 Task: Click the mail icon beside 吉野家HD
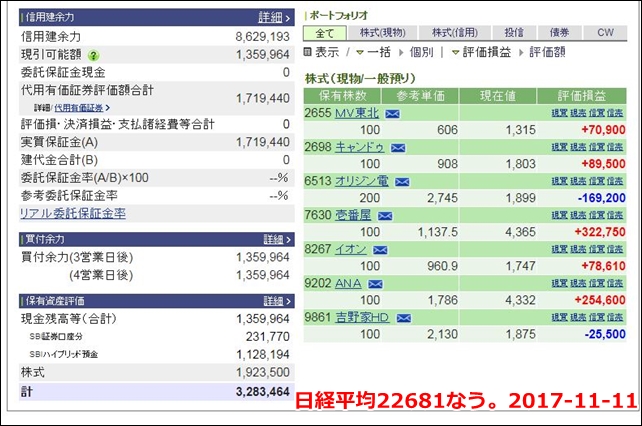coord(404,318)
